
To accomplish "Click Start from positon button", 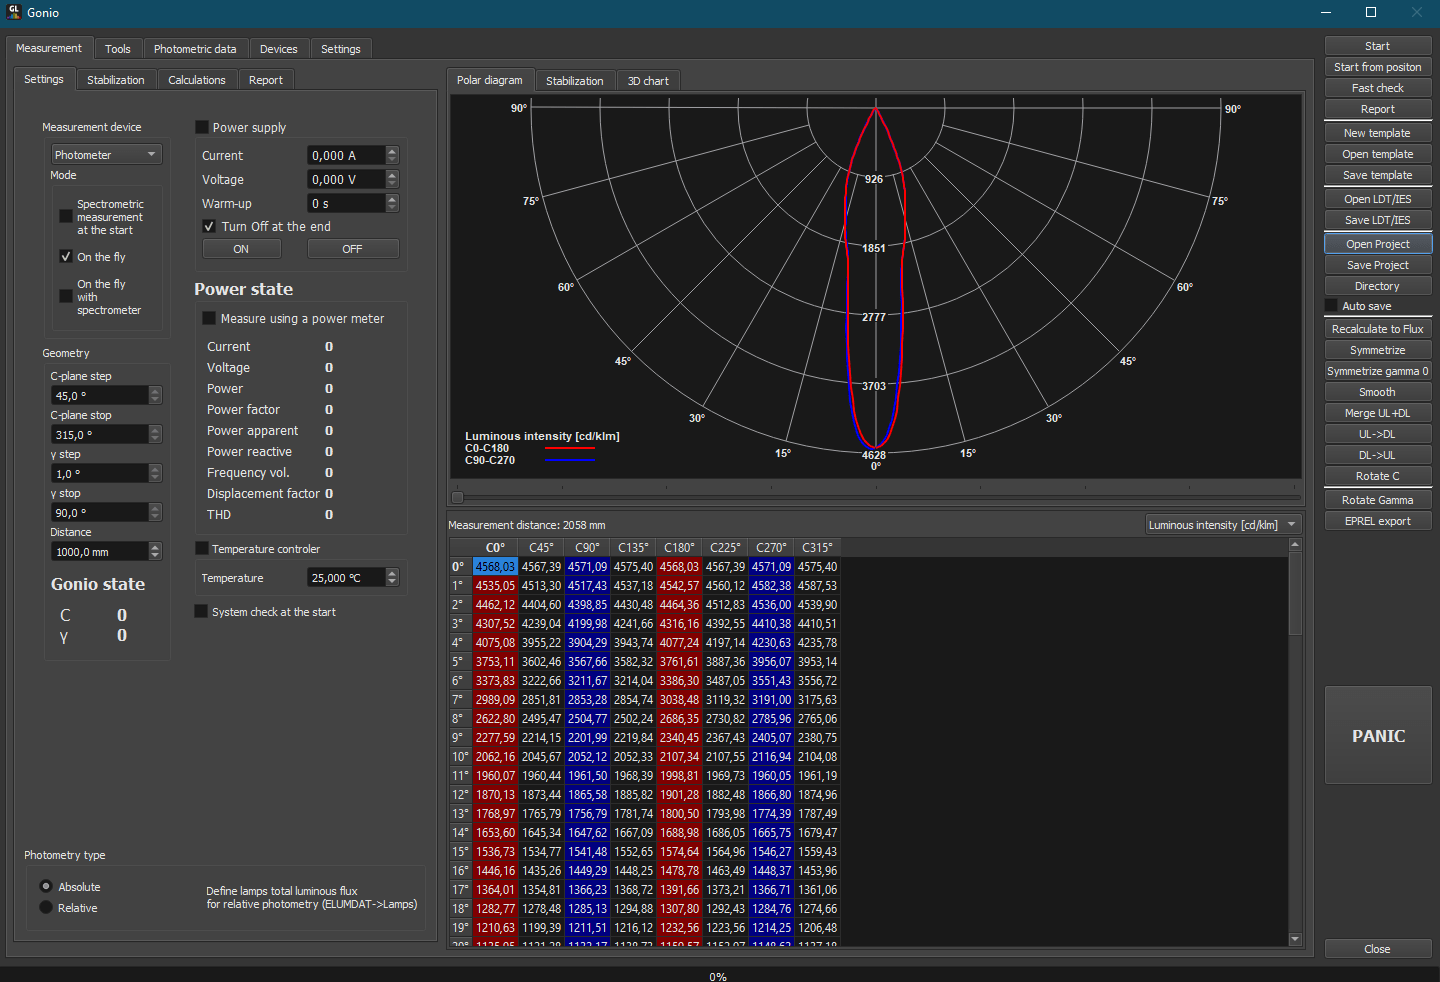I will click(x=1378, y=67).
